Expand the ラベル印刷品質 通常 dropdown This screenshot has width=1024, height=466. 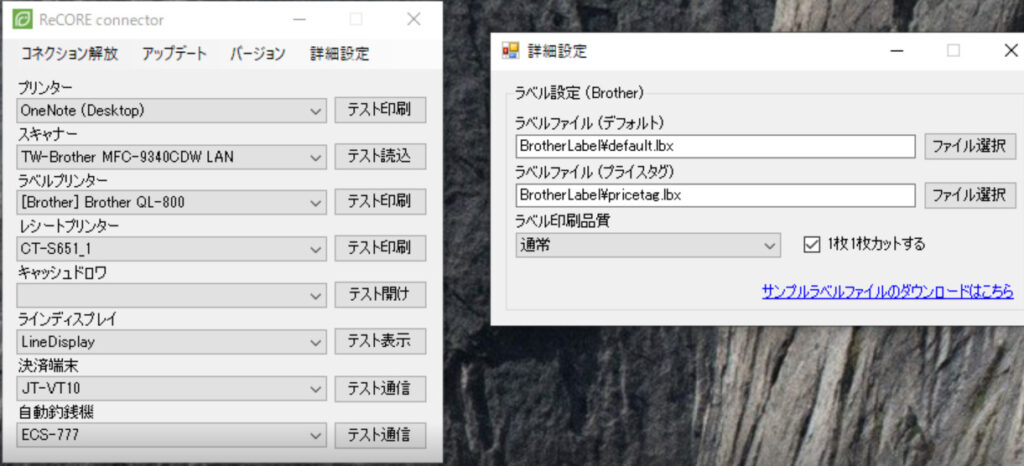click(648, 245)
